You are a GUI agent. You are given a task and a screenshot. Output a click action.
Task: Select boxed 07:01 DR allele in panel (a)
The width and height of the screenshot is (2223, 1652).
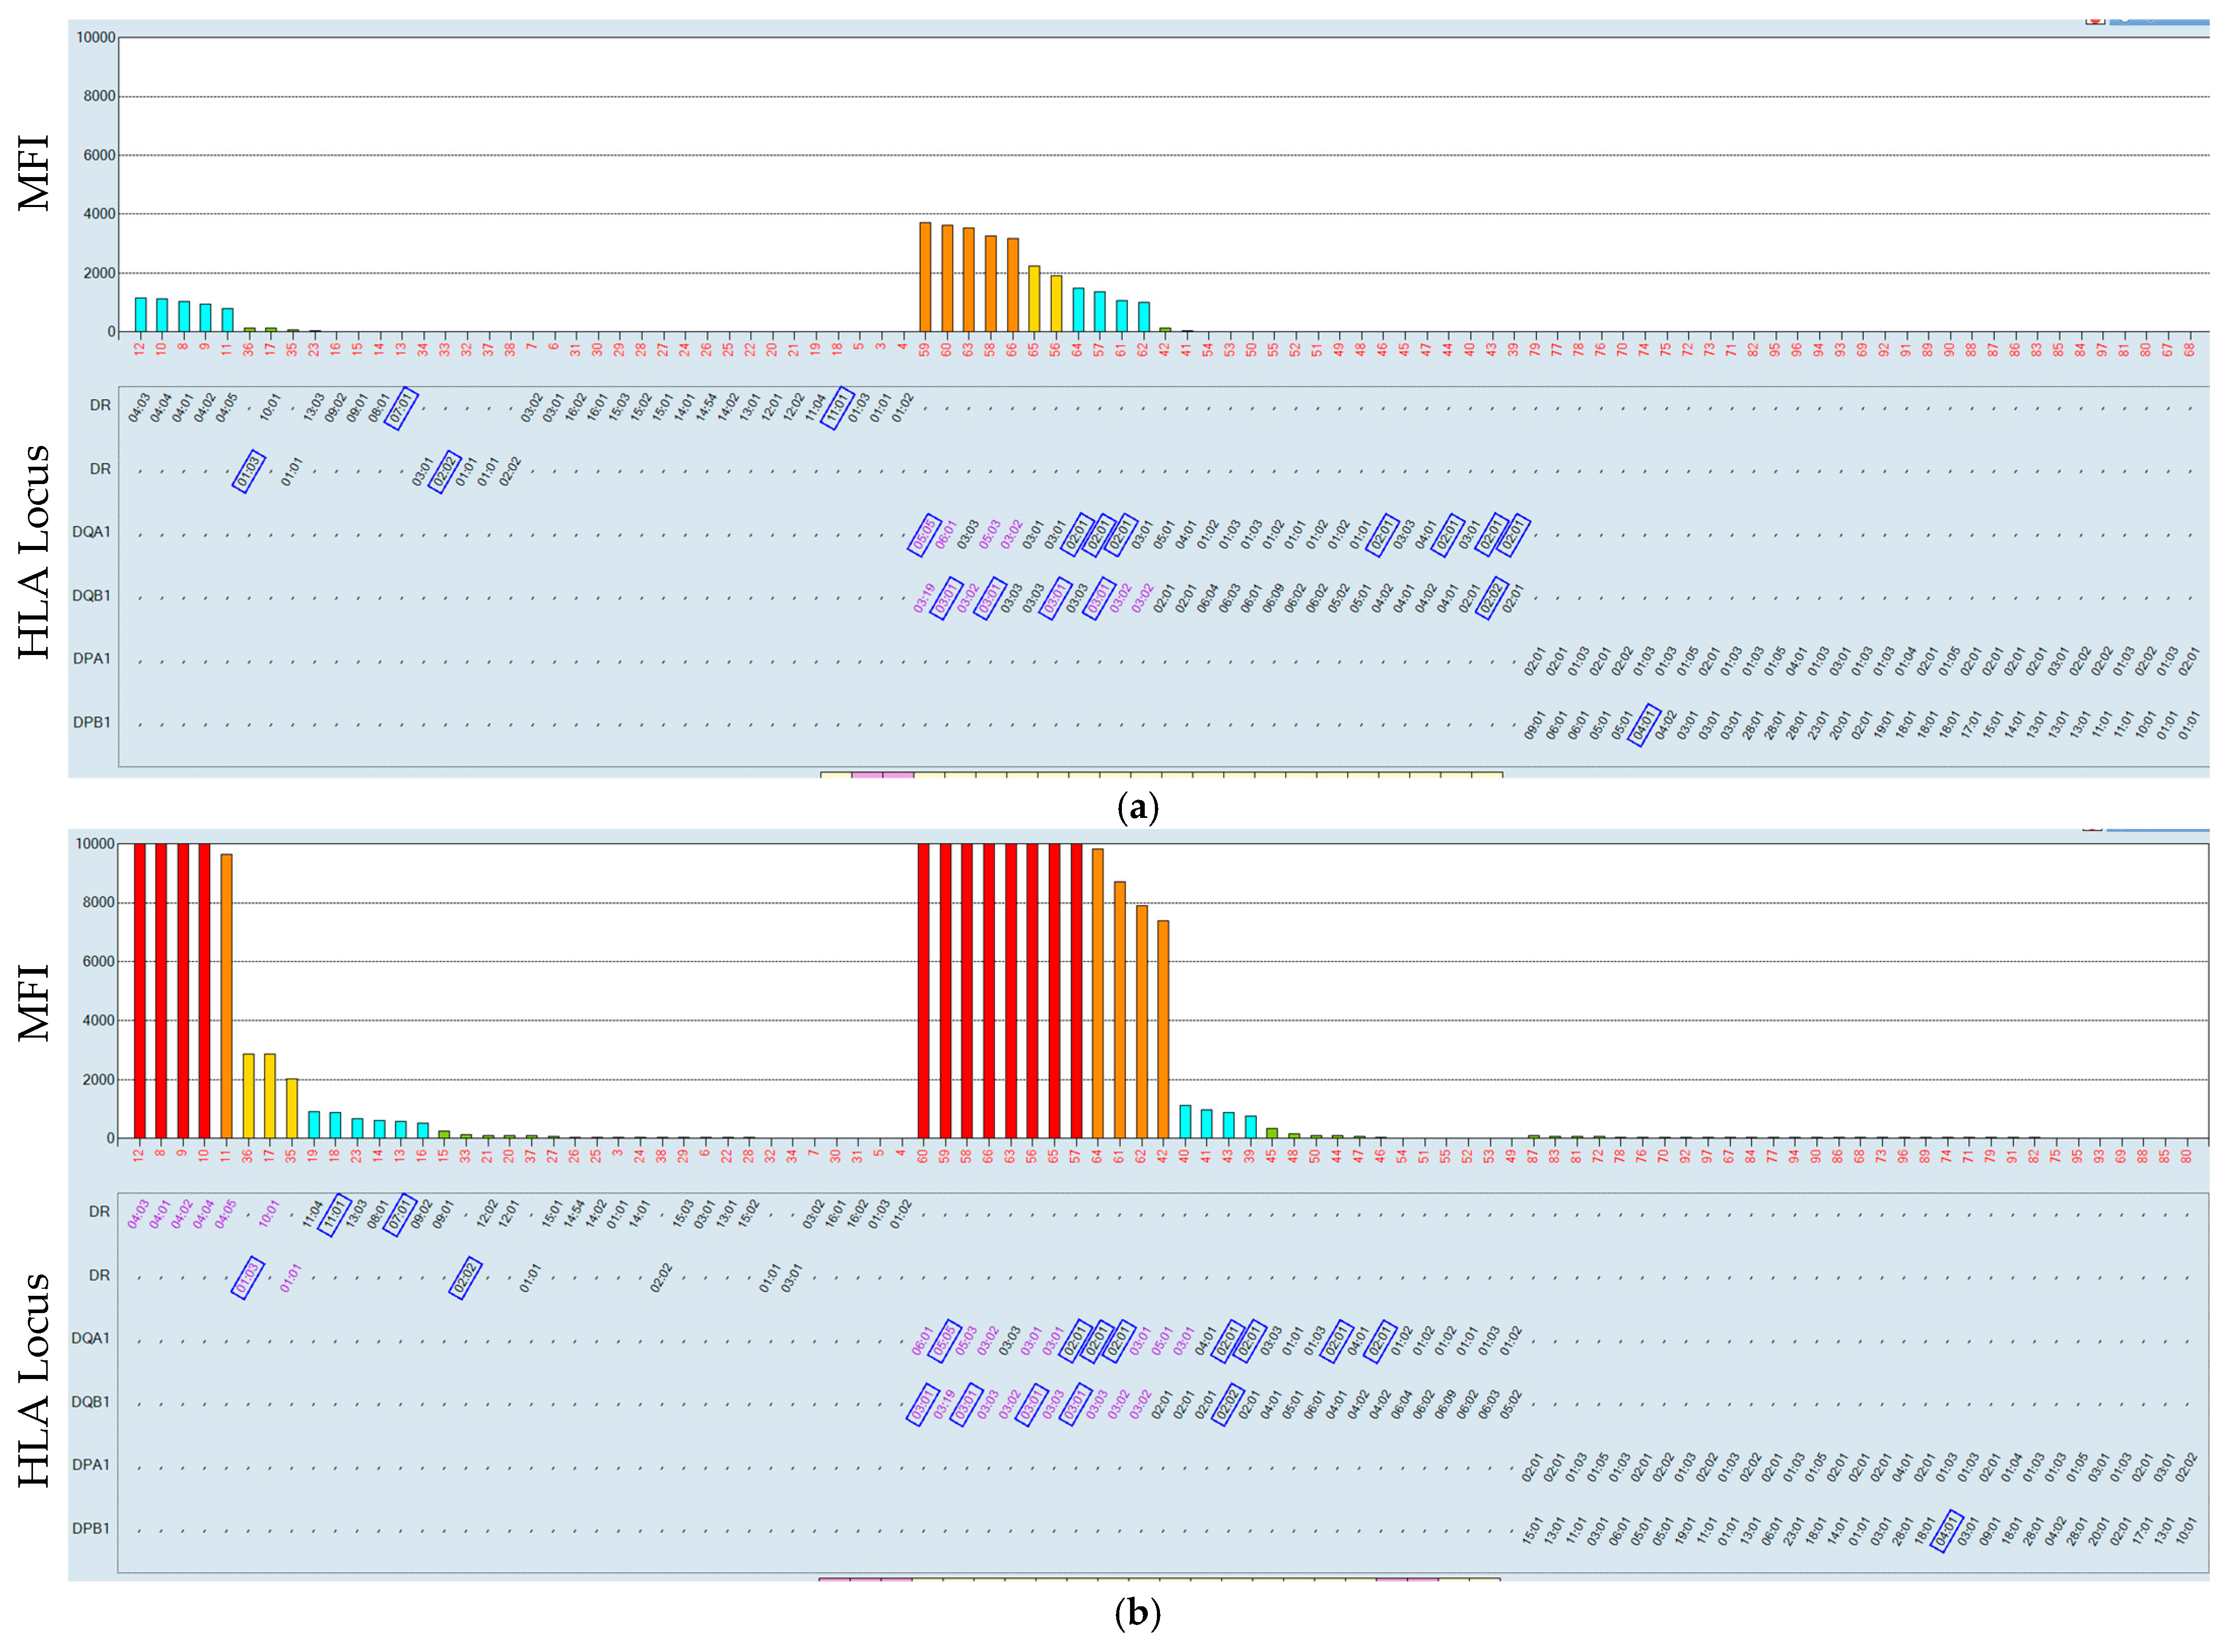point(401,408)
